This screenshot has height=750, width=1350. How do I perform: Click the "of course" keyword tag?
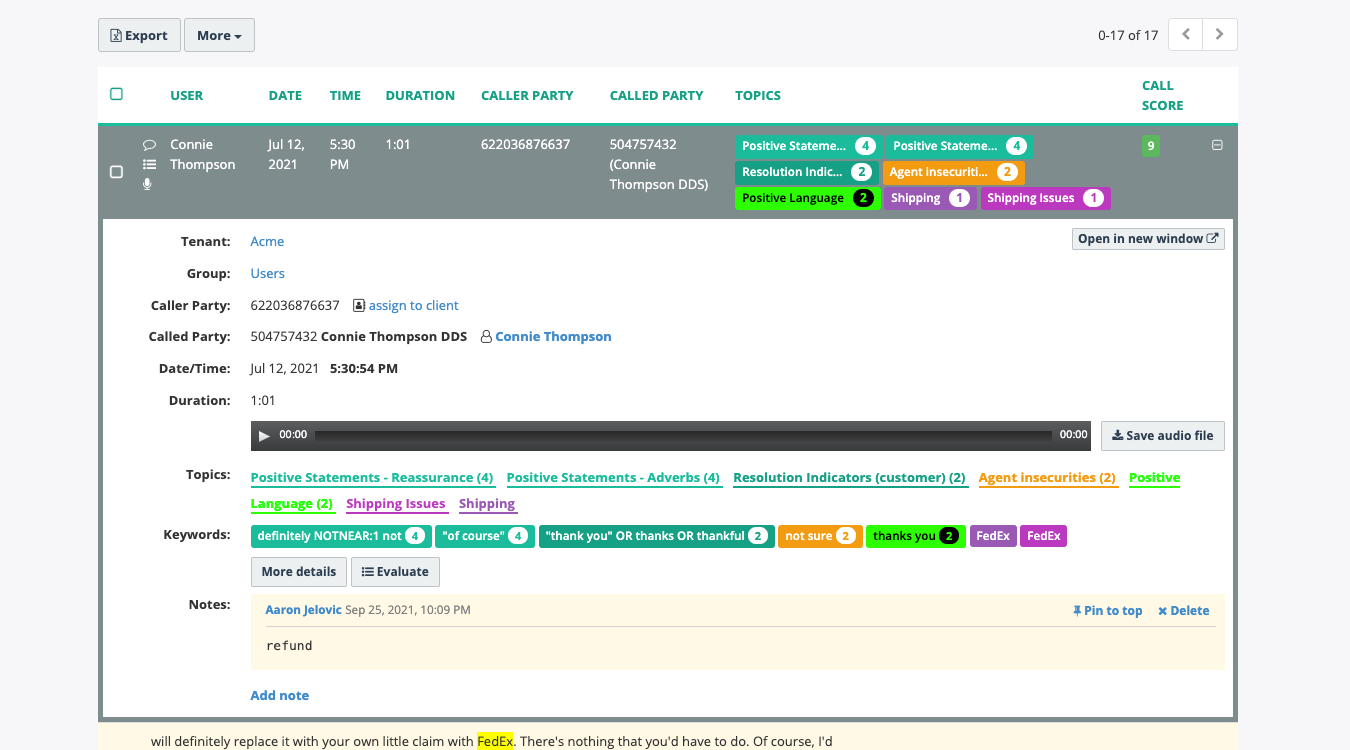coord(485,536)
